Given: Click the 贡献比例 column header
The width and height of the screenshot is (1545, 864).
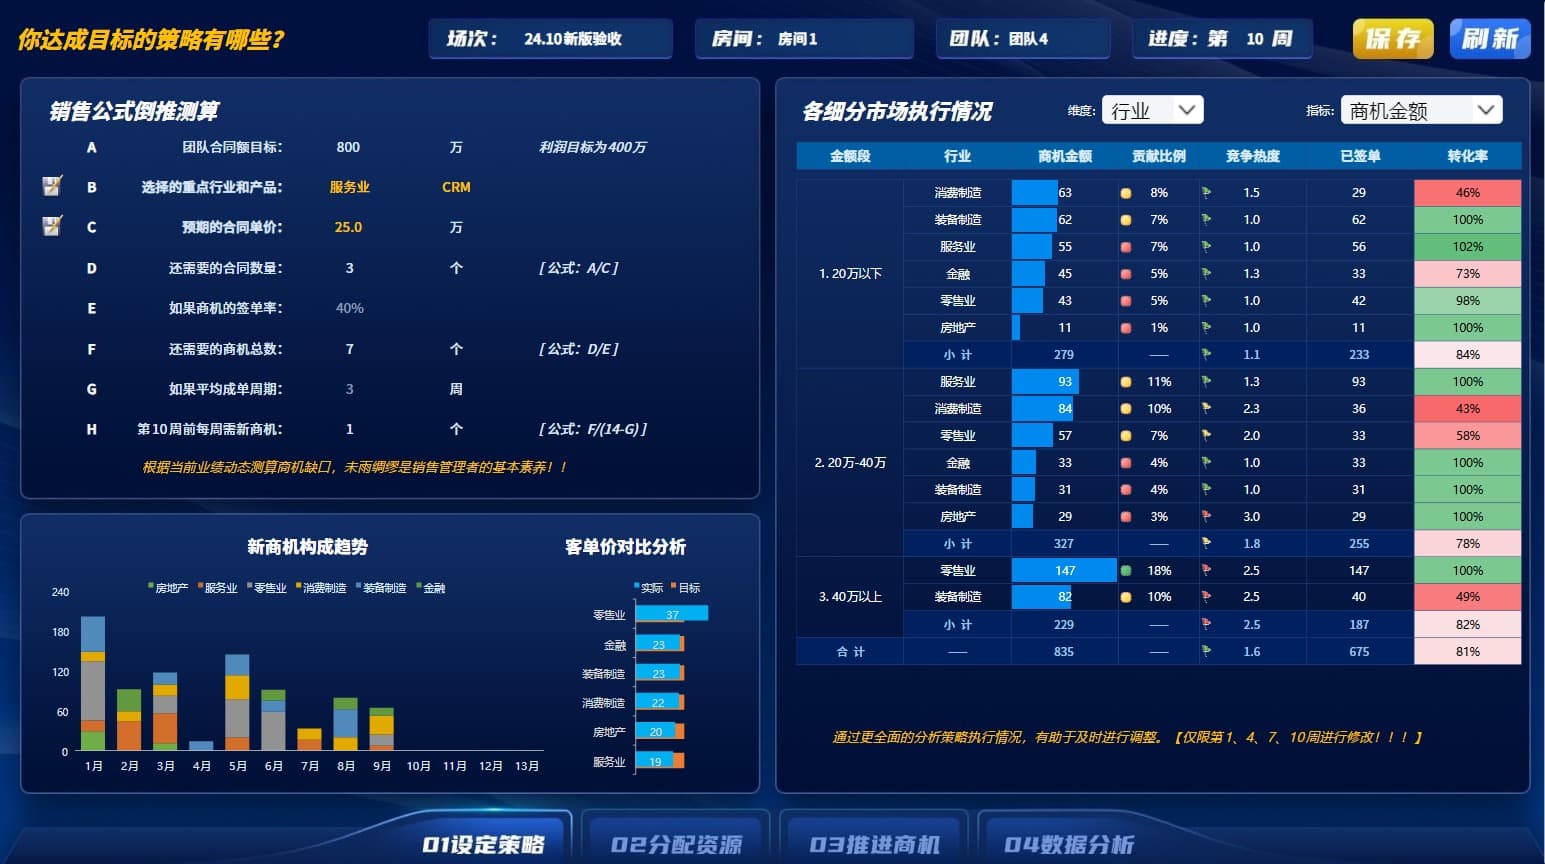Looking at the screenshot, I should pos(1158,156).
